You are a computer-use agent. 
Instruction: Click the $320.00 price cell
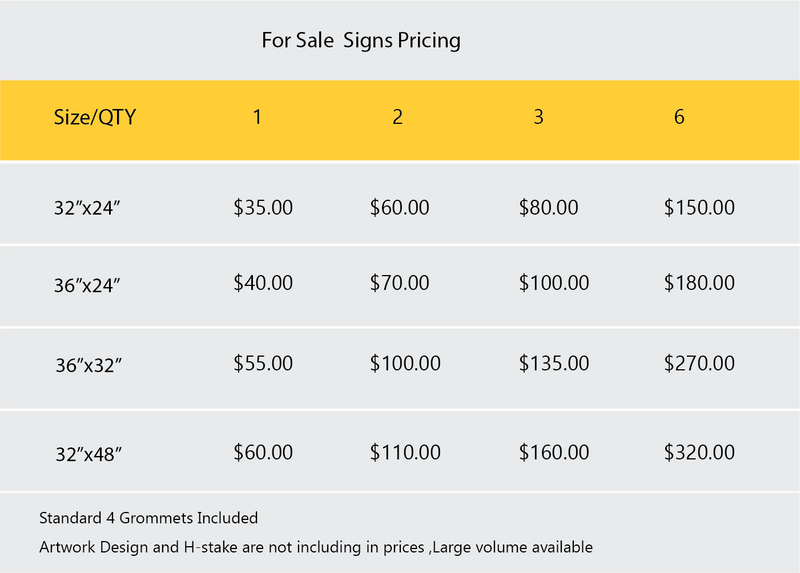tap(699, 452)
